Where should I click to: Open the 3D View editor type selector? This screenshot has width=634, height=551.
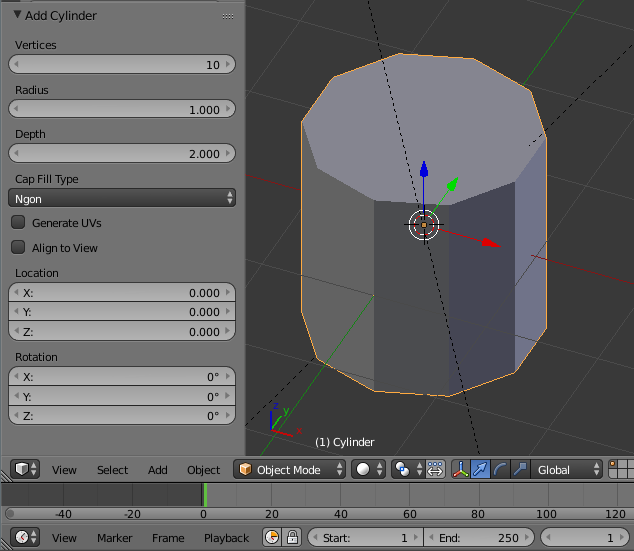click(x=25, y=469)
